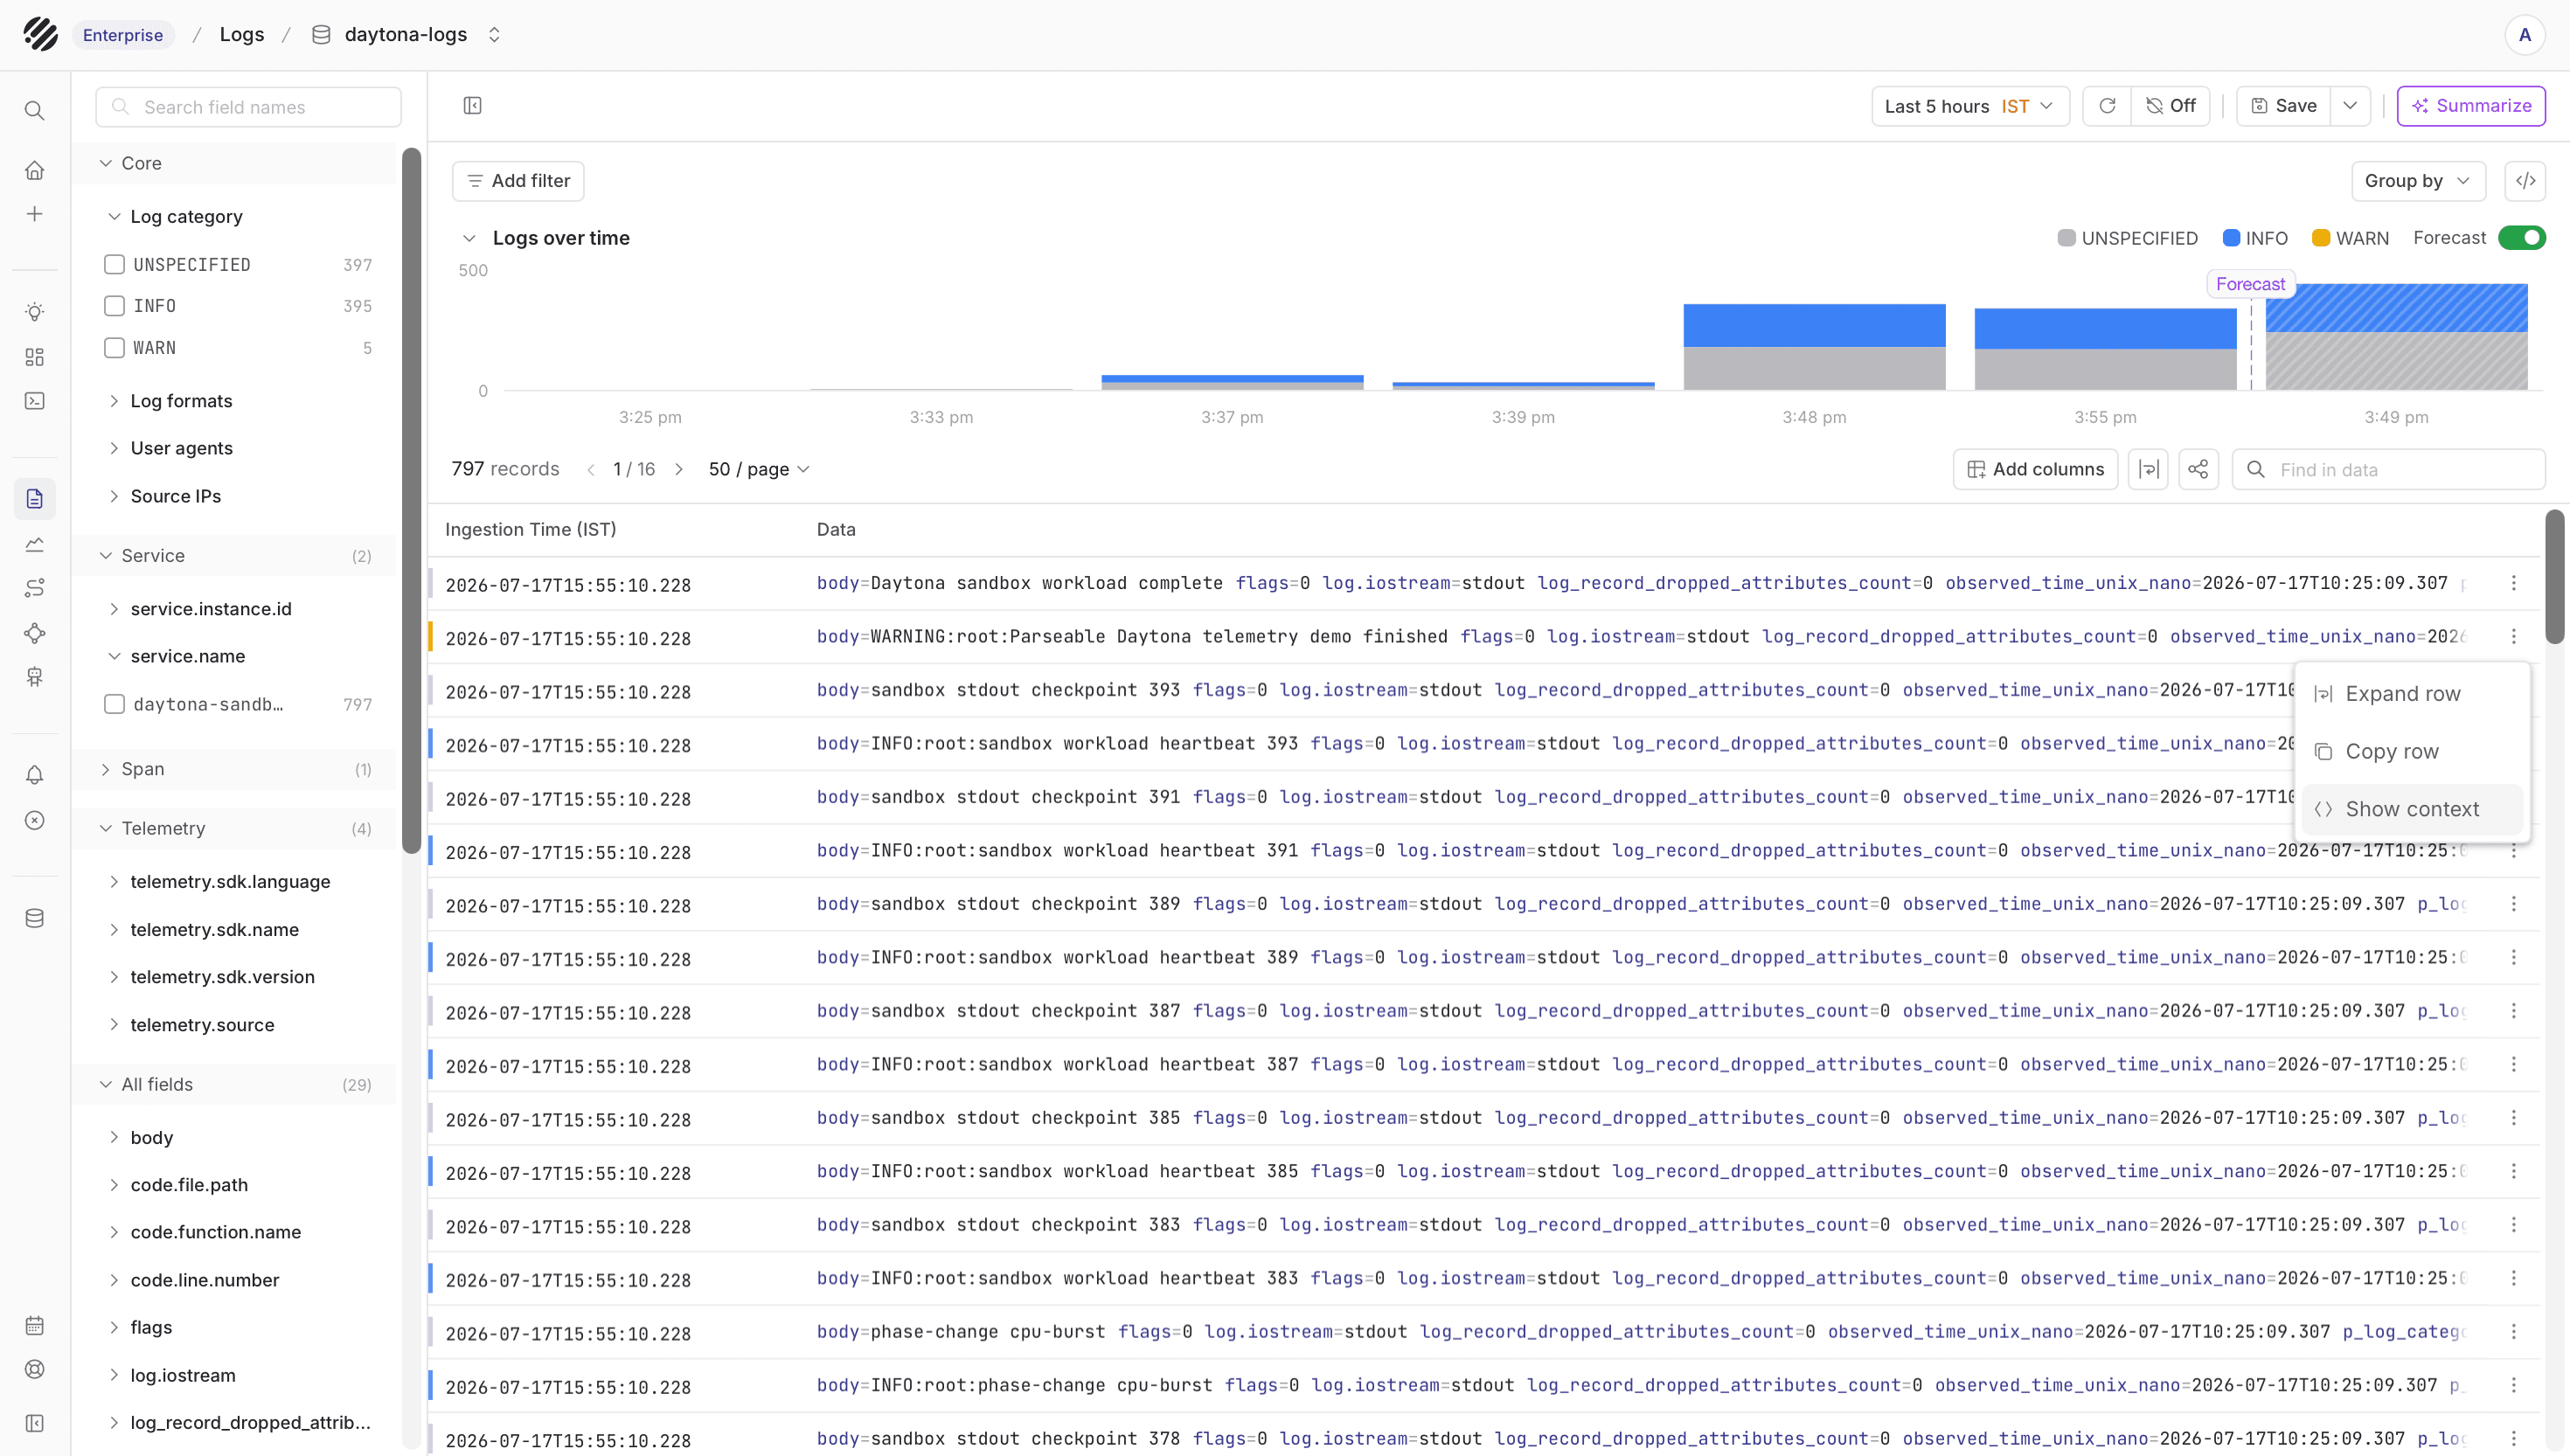Click the 3:48 pm chart bar

[x=1814, y=346]
